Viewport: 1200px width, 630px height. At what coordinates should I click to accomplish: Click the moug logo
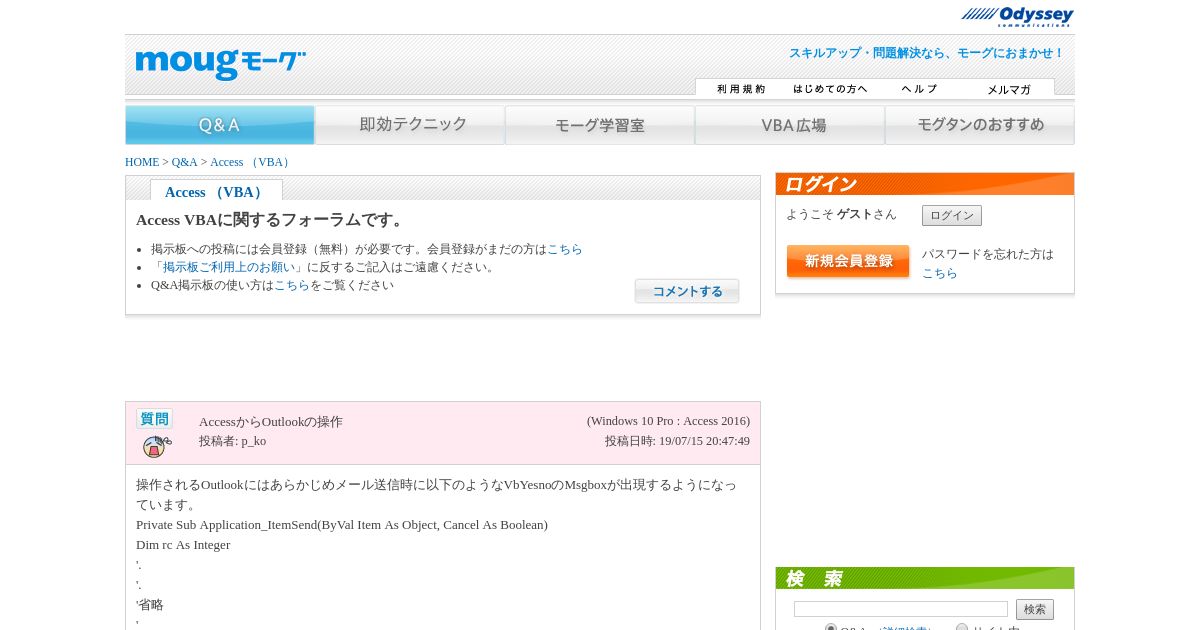[x=220, y=64]
